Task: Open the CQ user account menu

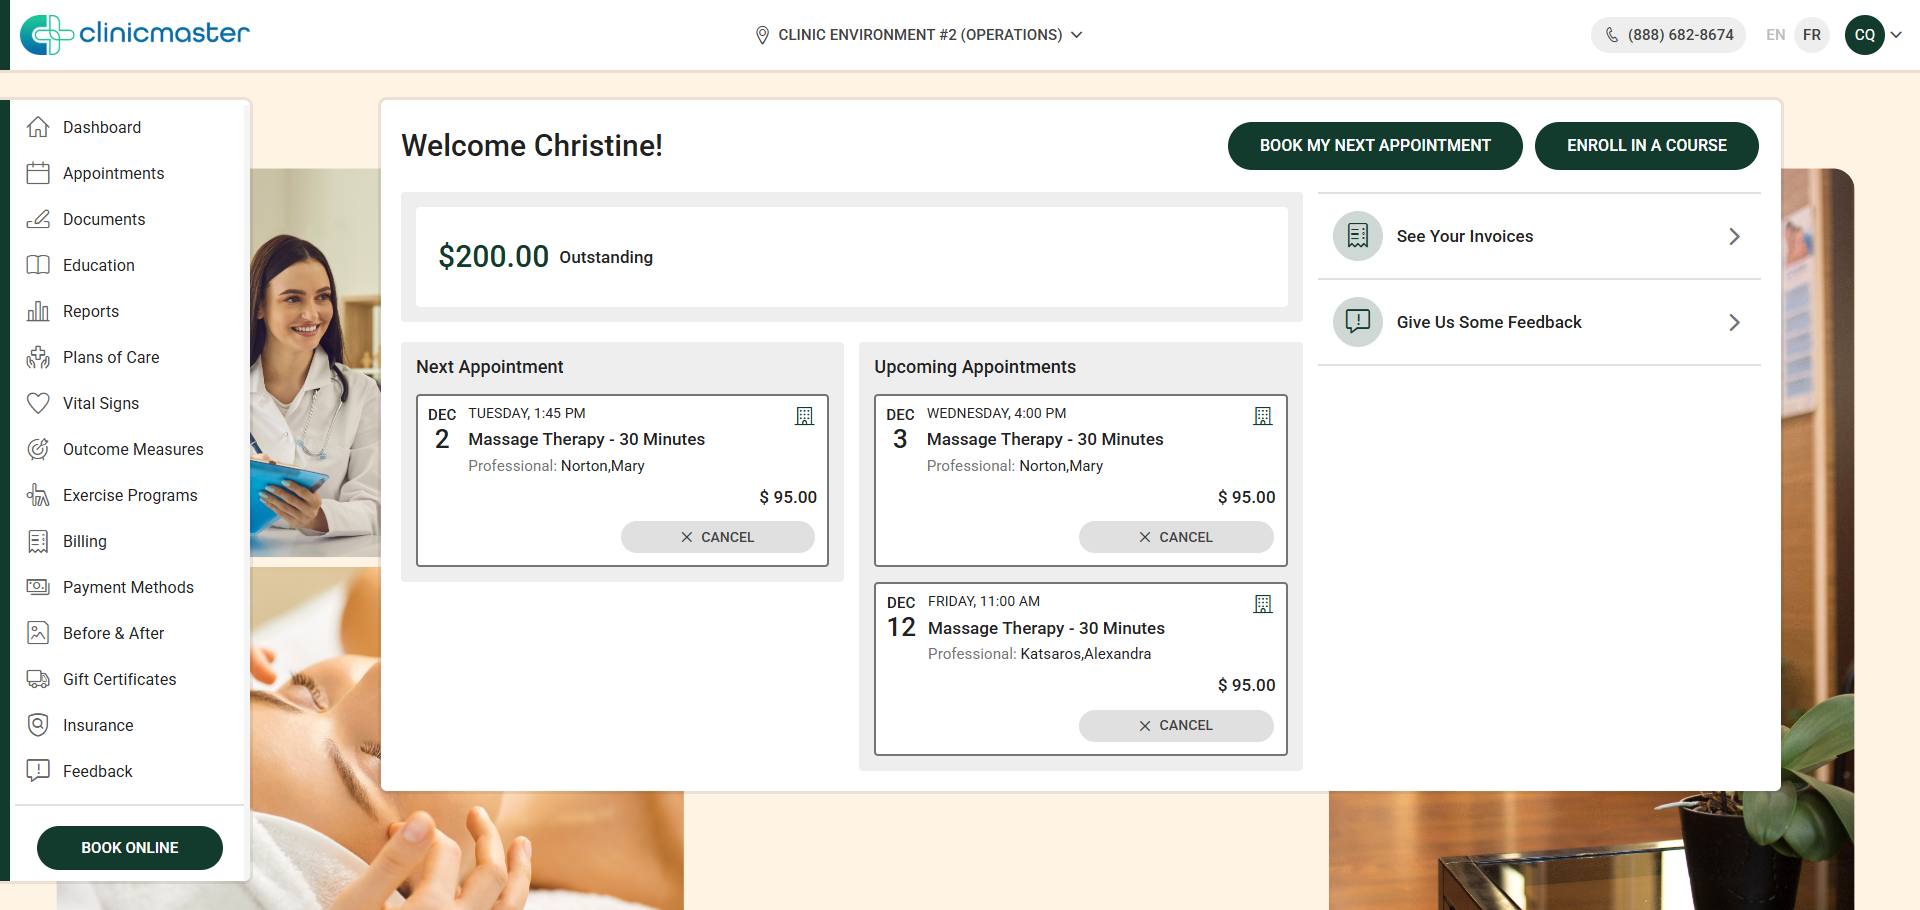Action: pos(1872,35)
